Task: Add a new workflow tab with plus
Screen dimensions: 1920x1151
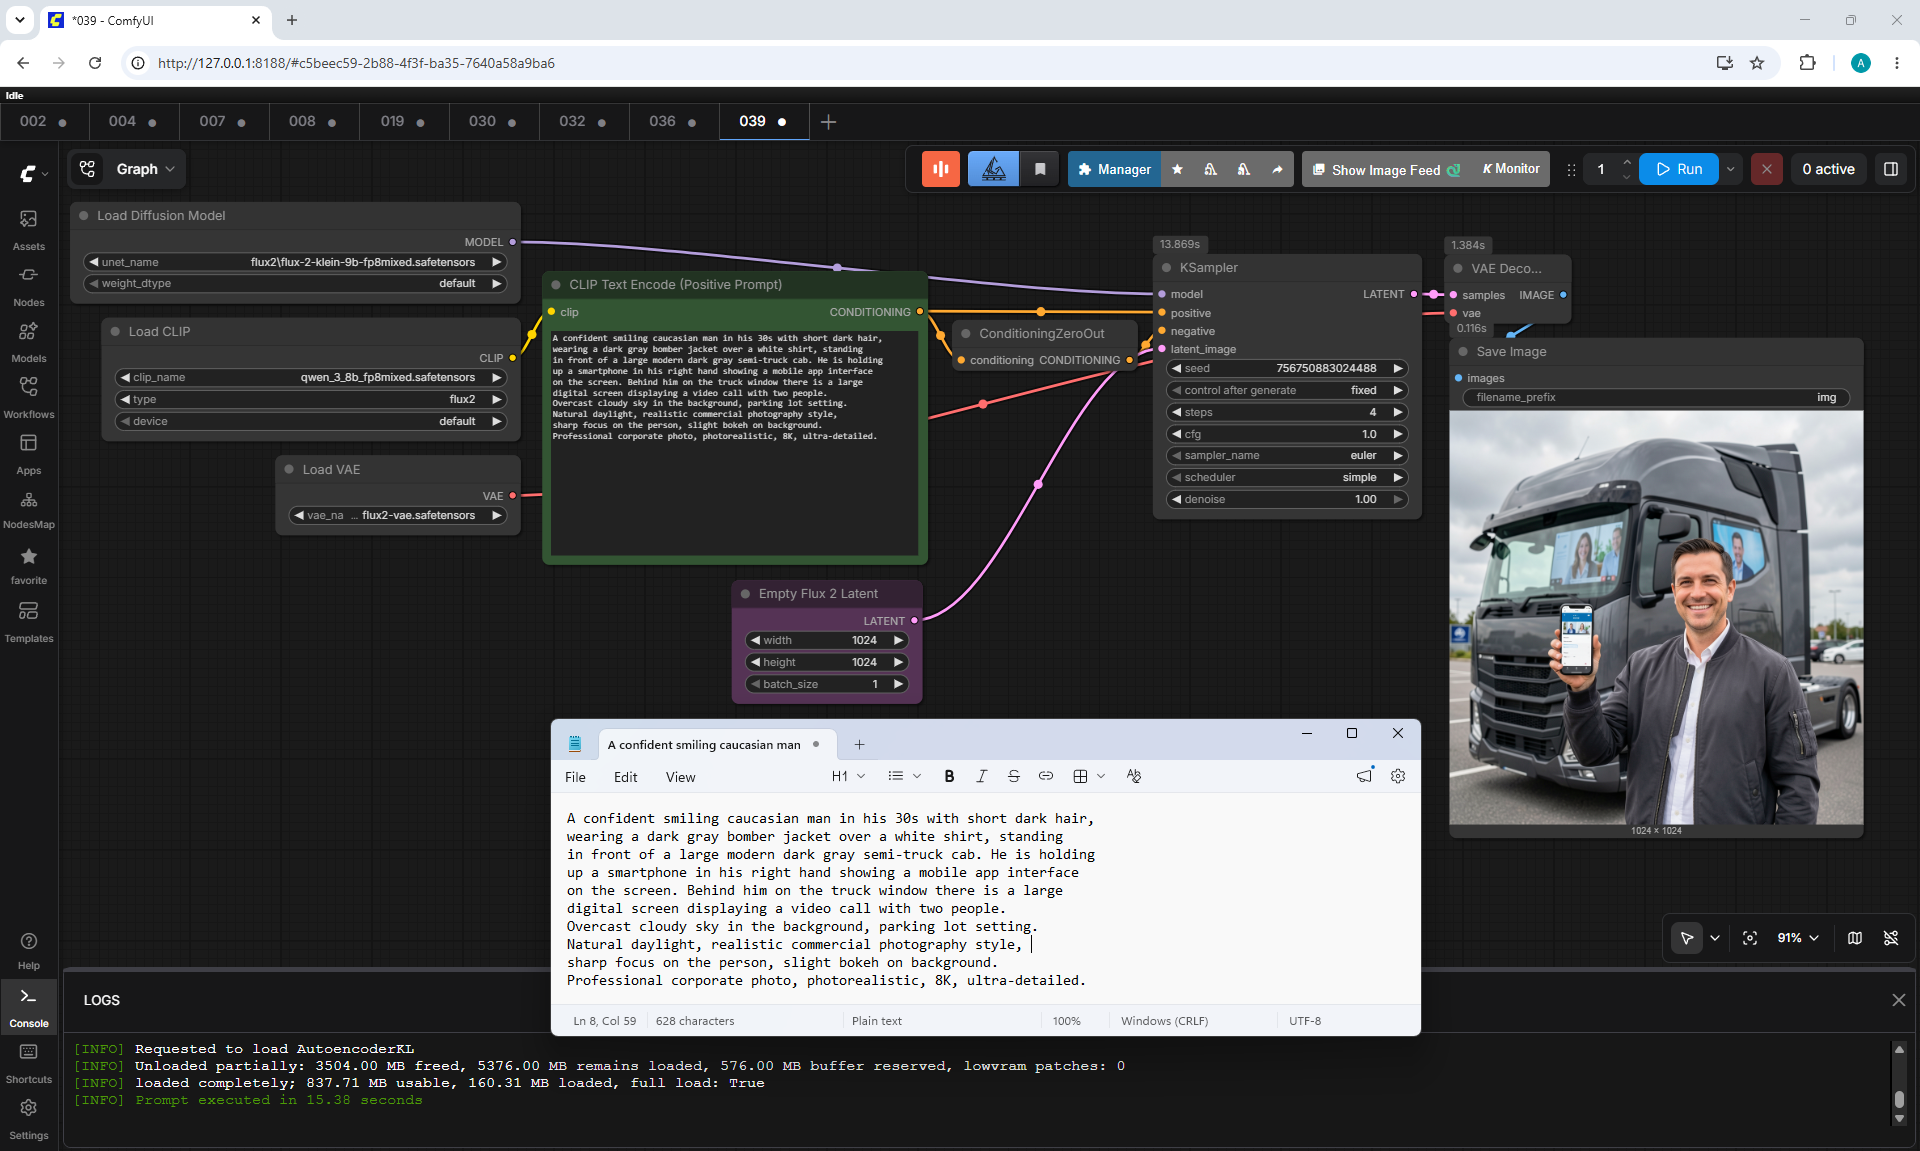Action: (828, 121)
